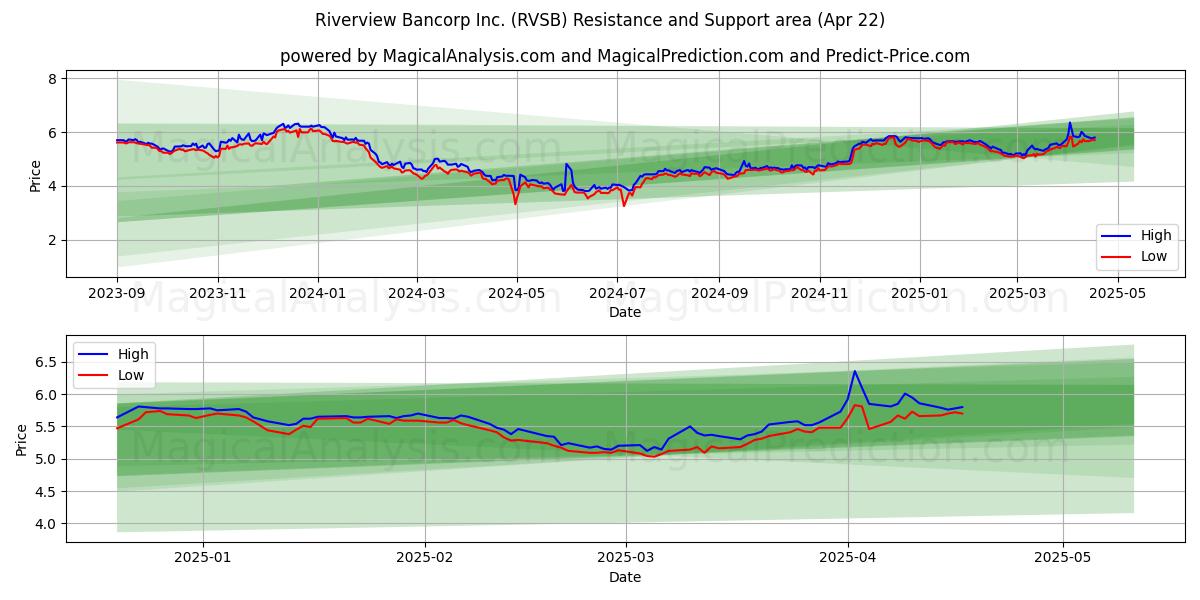Viewport: 1200px width, 600px height.
Task: Click the top chart '2024-03' date label
Action: point(417,294)
